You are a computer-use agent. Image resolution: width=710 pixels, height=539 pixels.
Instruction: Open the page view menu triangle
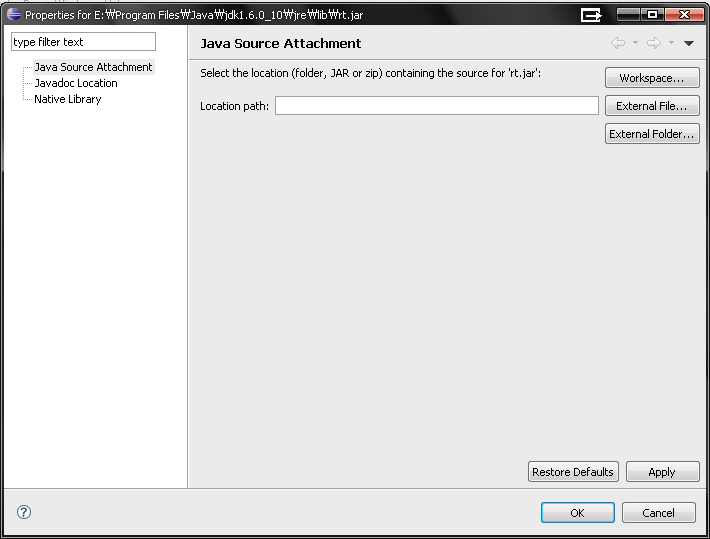[x=689, y=43]
